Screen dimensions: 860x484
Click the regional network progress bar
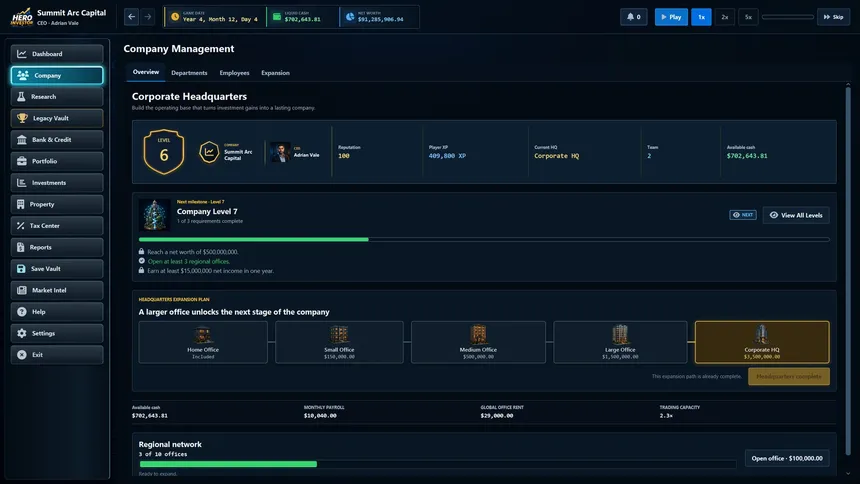438,464
